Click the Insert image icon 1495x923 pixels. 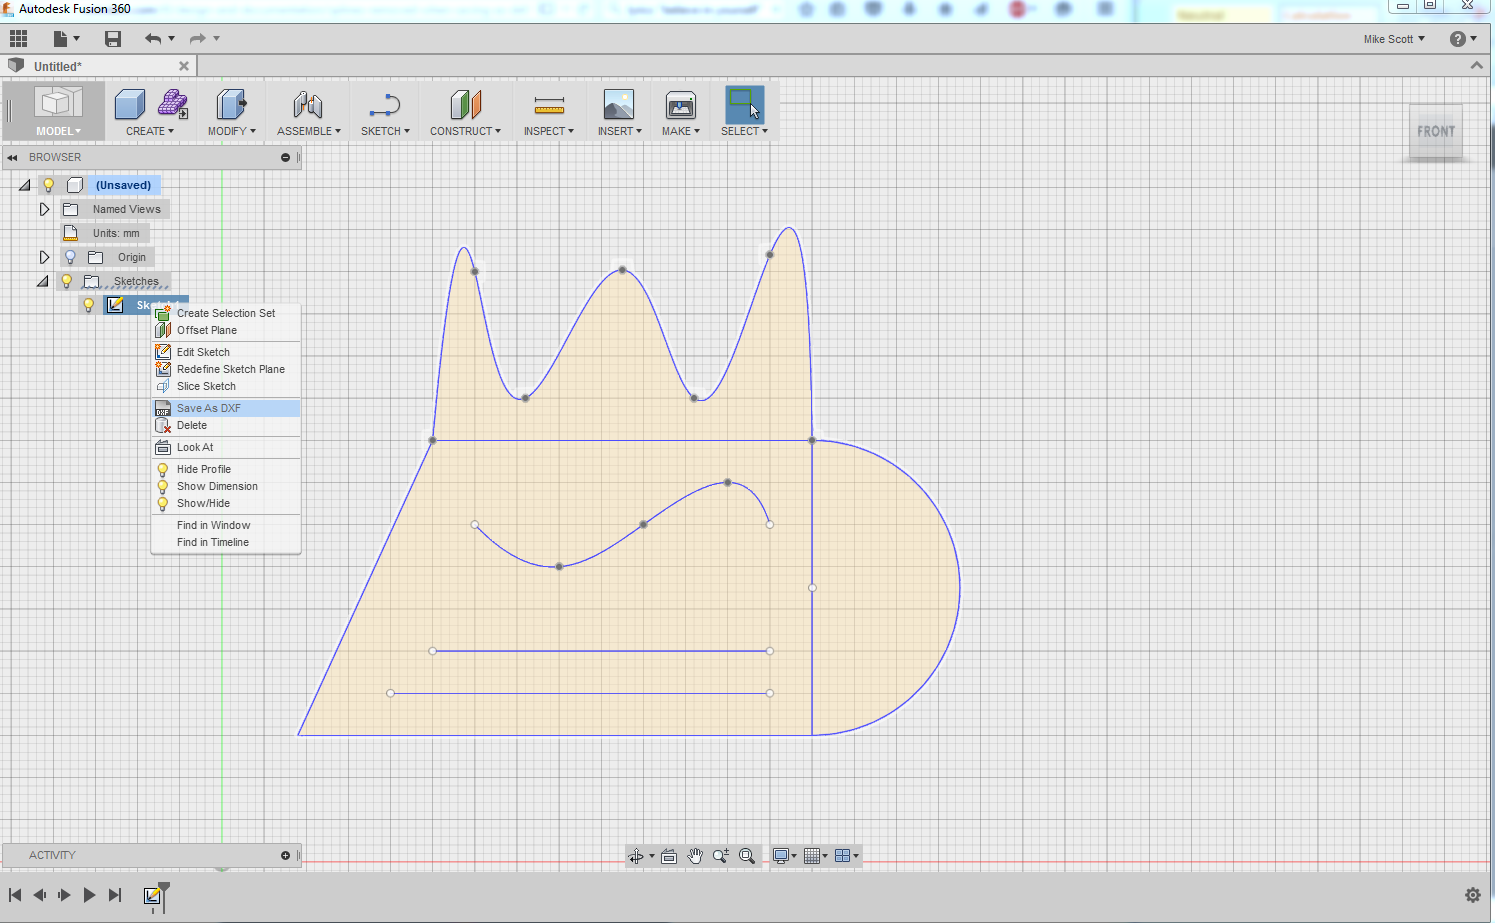tap(619, 104)
